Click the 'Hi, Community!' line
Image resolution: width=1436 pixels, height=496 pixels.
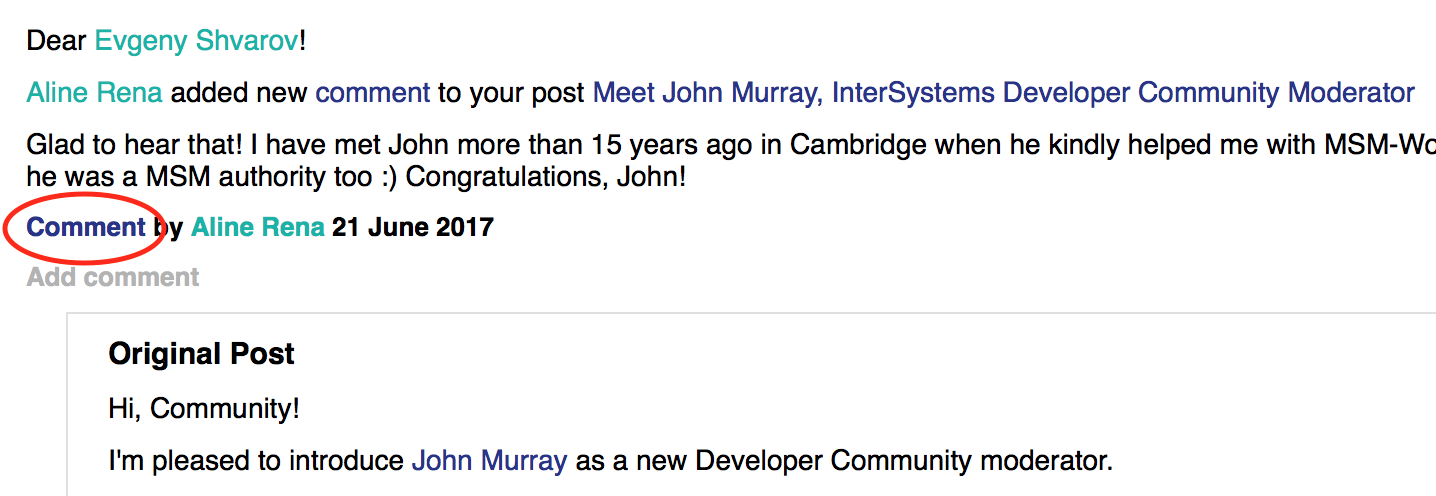[204, 408]
